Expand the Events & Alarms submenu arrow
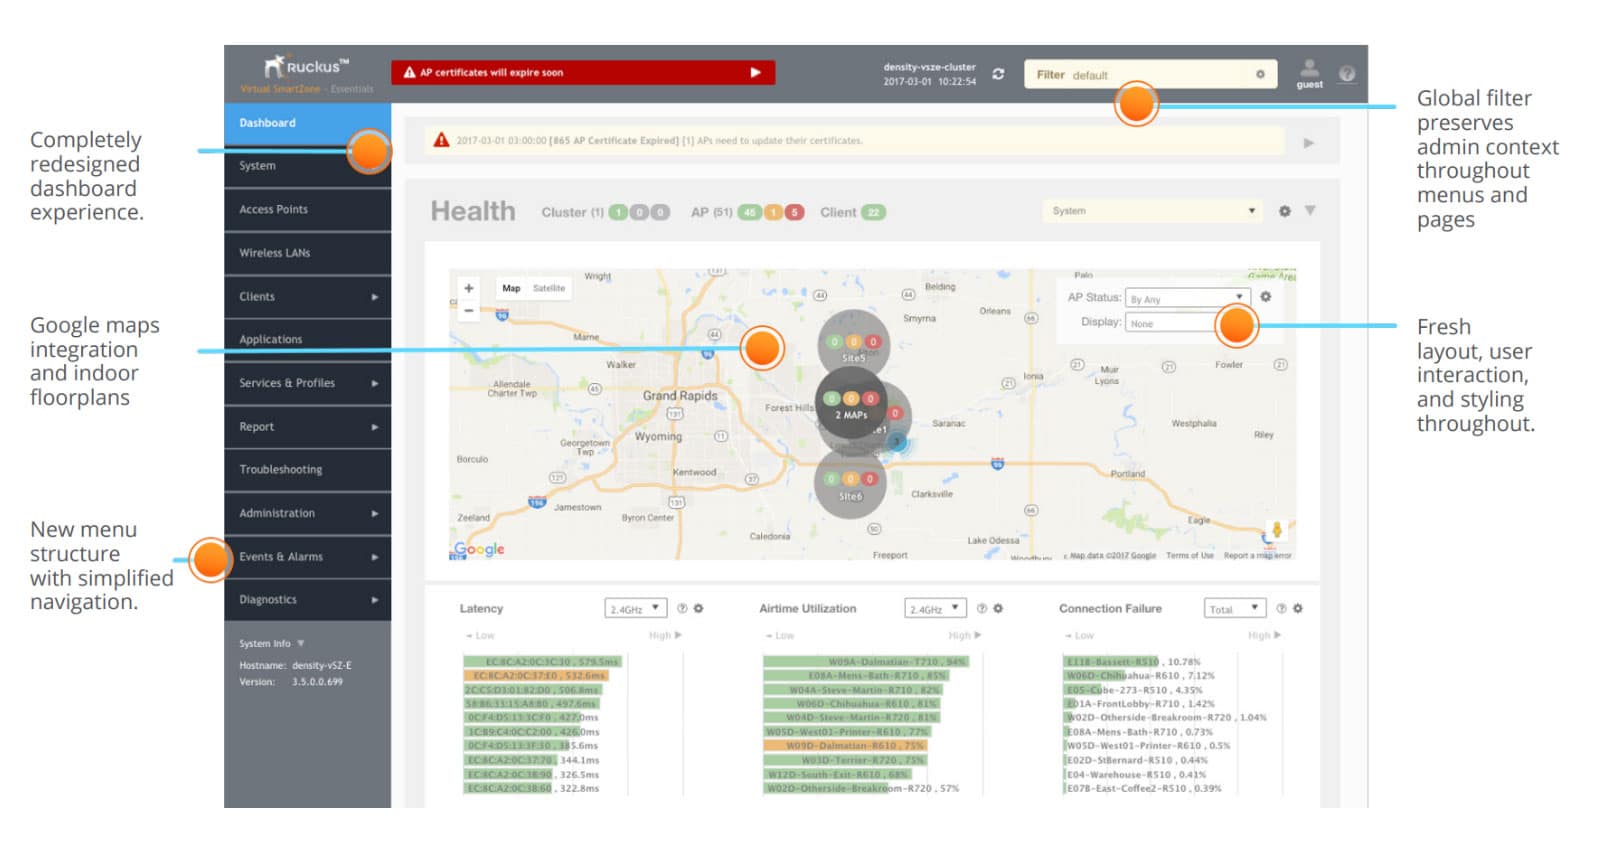The height and width of the screenshot is (854, 1600). coord(375,557)
